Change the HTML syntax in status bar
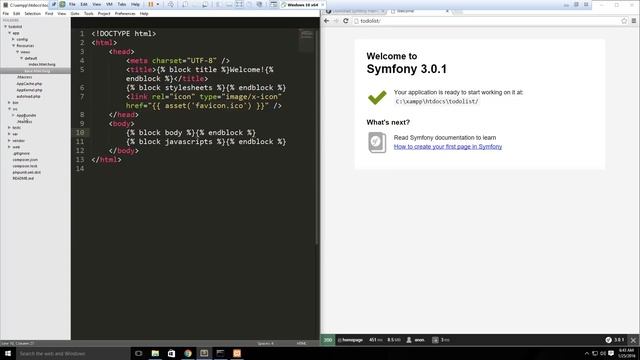 (301, 344)
